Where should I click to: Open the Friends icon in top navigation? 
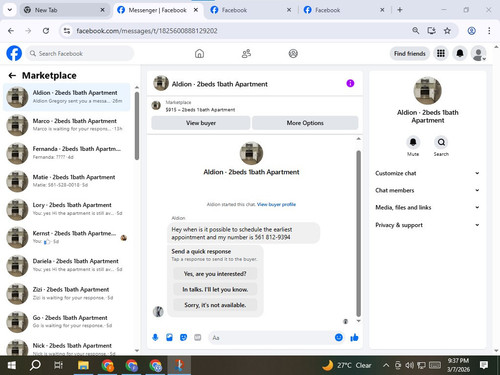click(x=246, y=53)
